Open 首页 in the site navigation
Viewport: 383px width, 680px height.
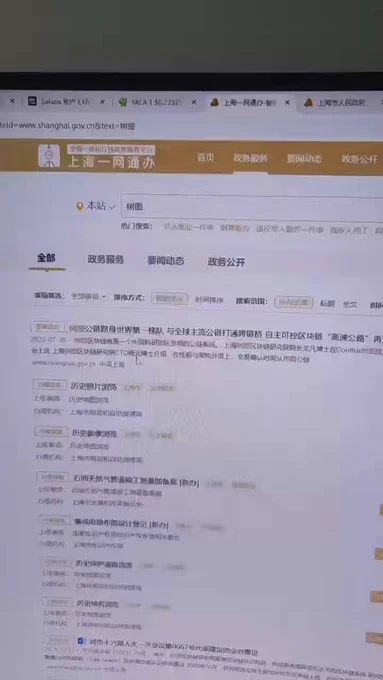(206, 158)
